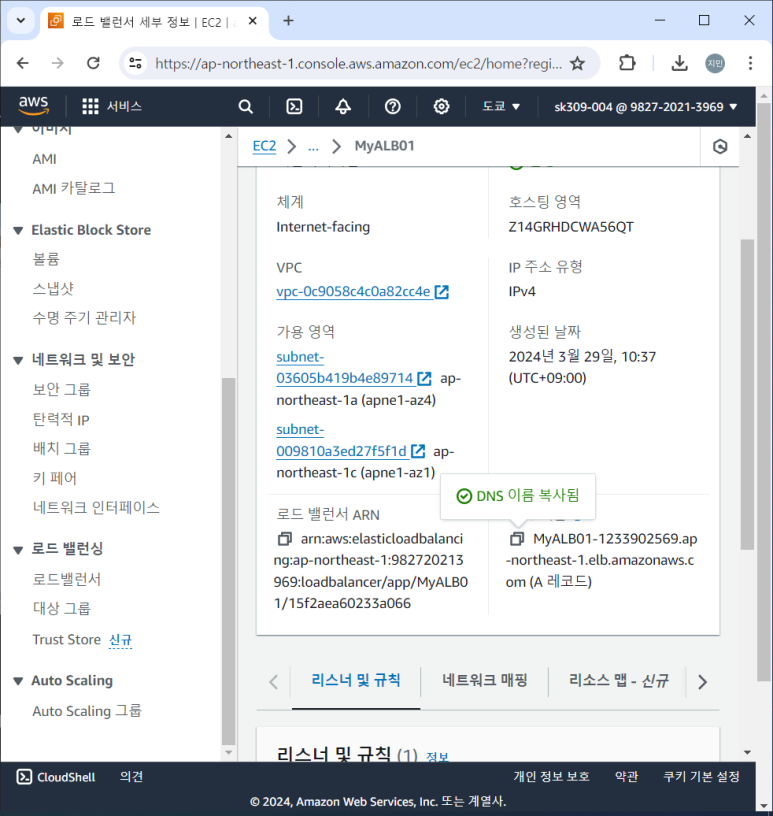Open subnet-03605b419b4e89714 link
This screenshot has width=773, height=816.
(345, 367)
